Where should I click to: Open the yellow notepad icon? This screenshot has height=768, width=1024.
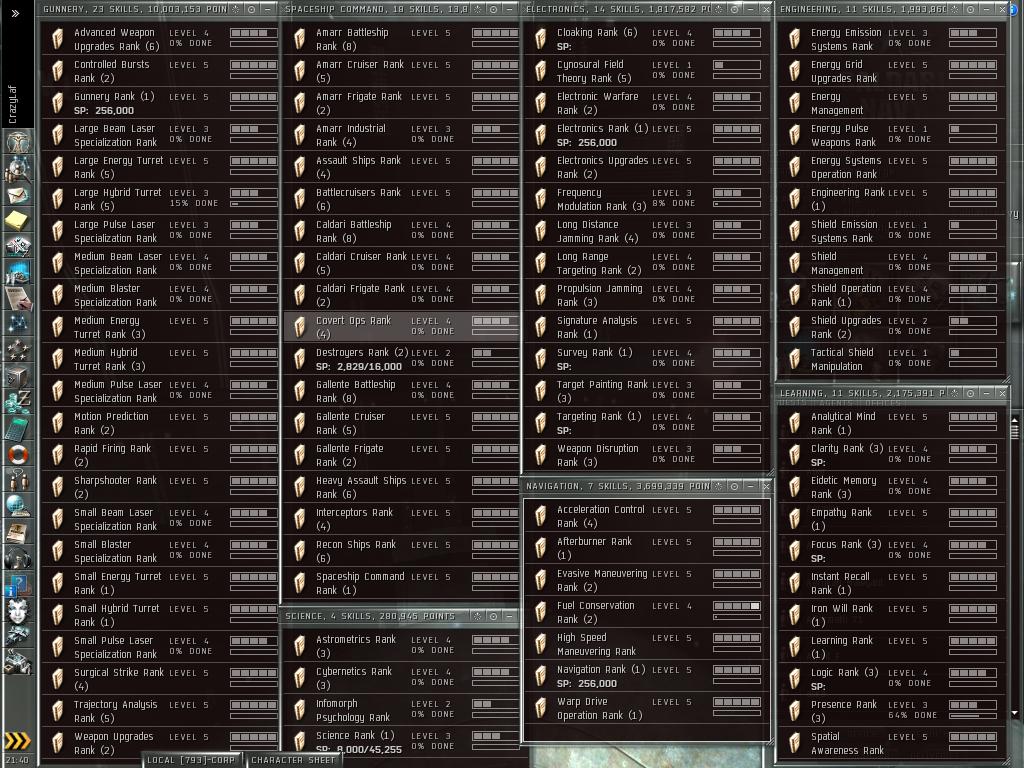pyautogui.click(x=18, y=220)
